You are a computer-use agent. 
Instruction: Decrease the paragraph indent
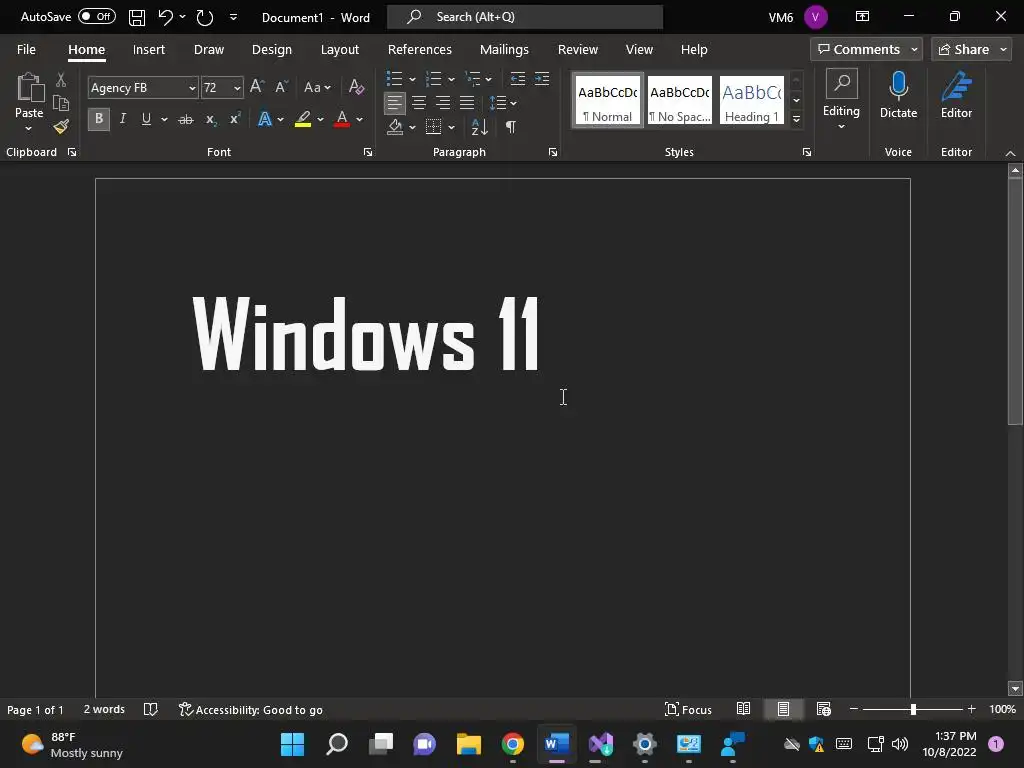517,79
